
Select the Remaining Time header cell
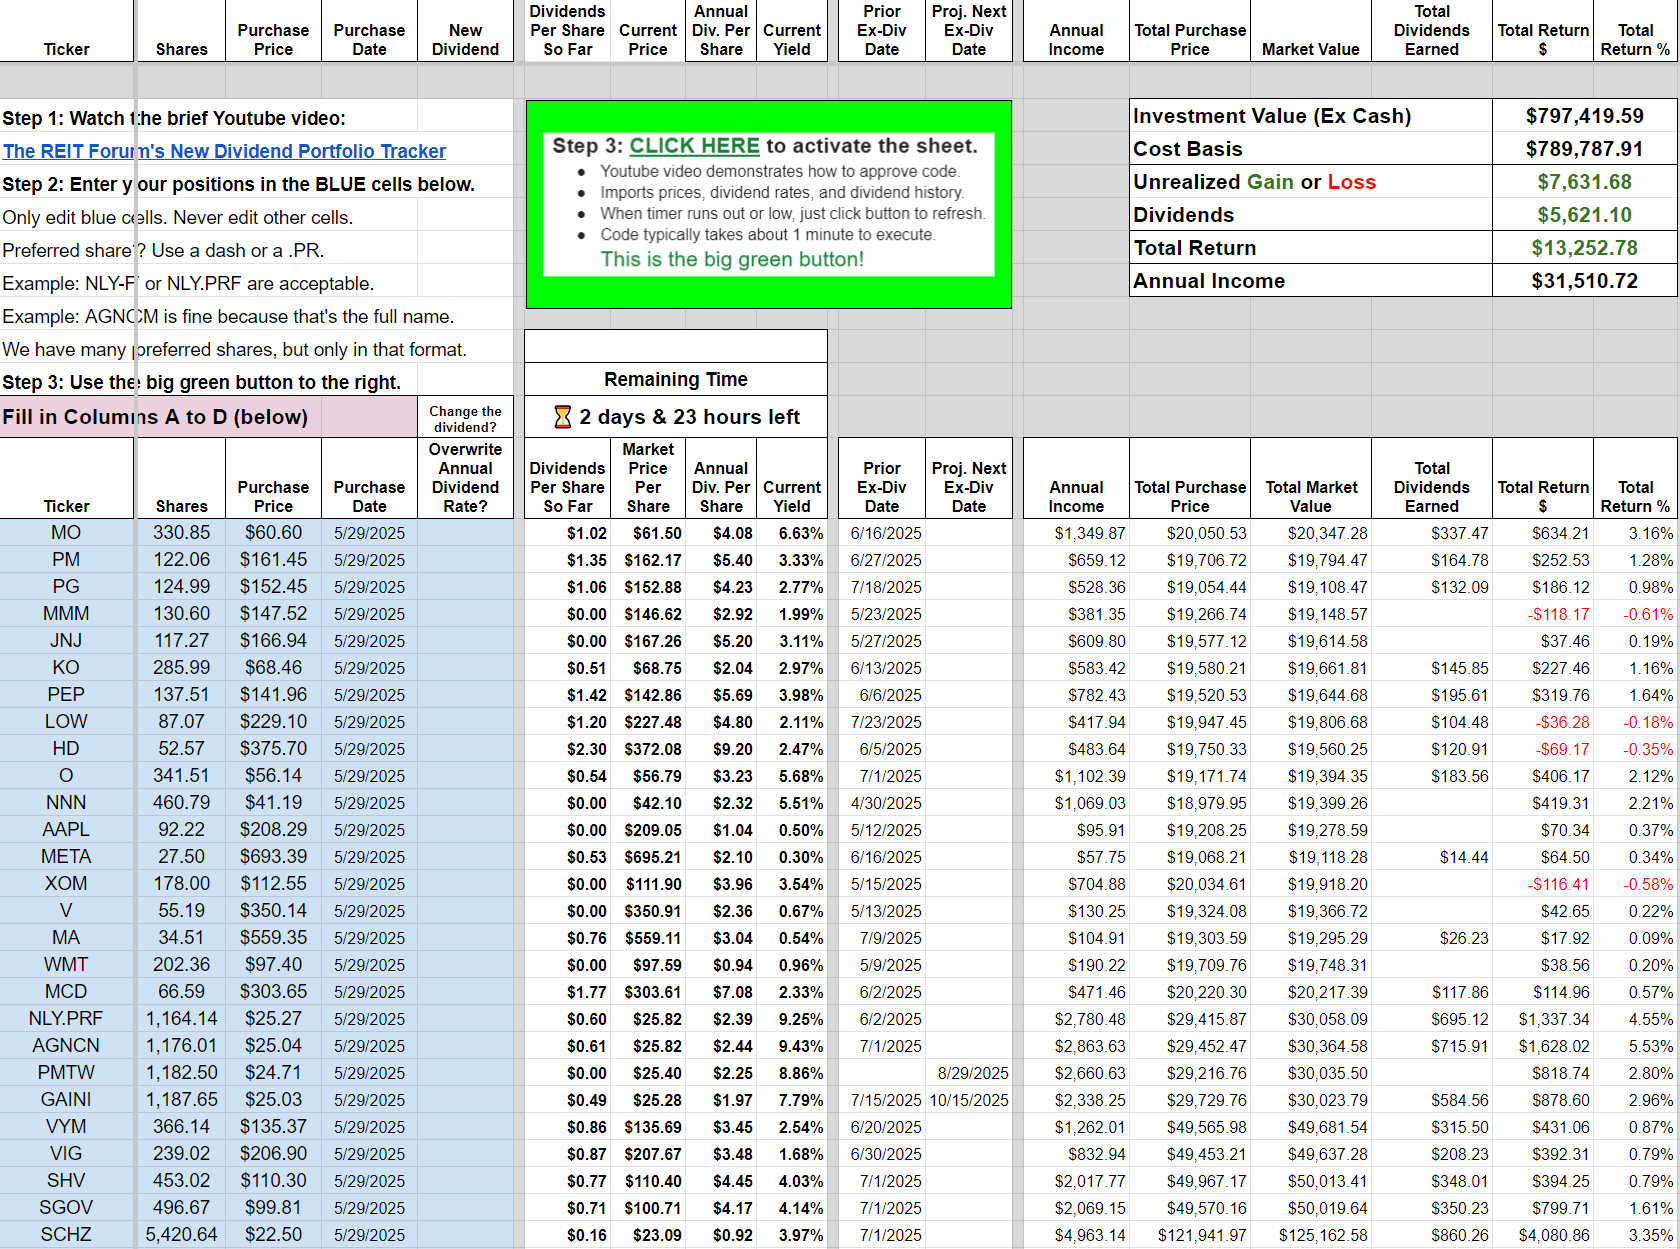(x=675, y=379)
